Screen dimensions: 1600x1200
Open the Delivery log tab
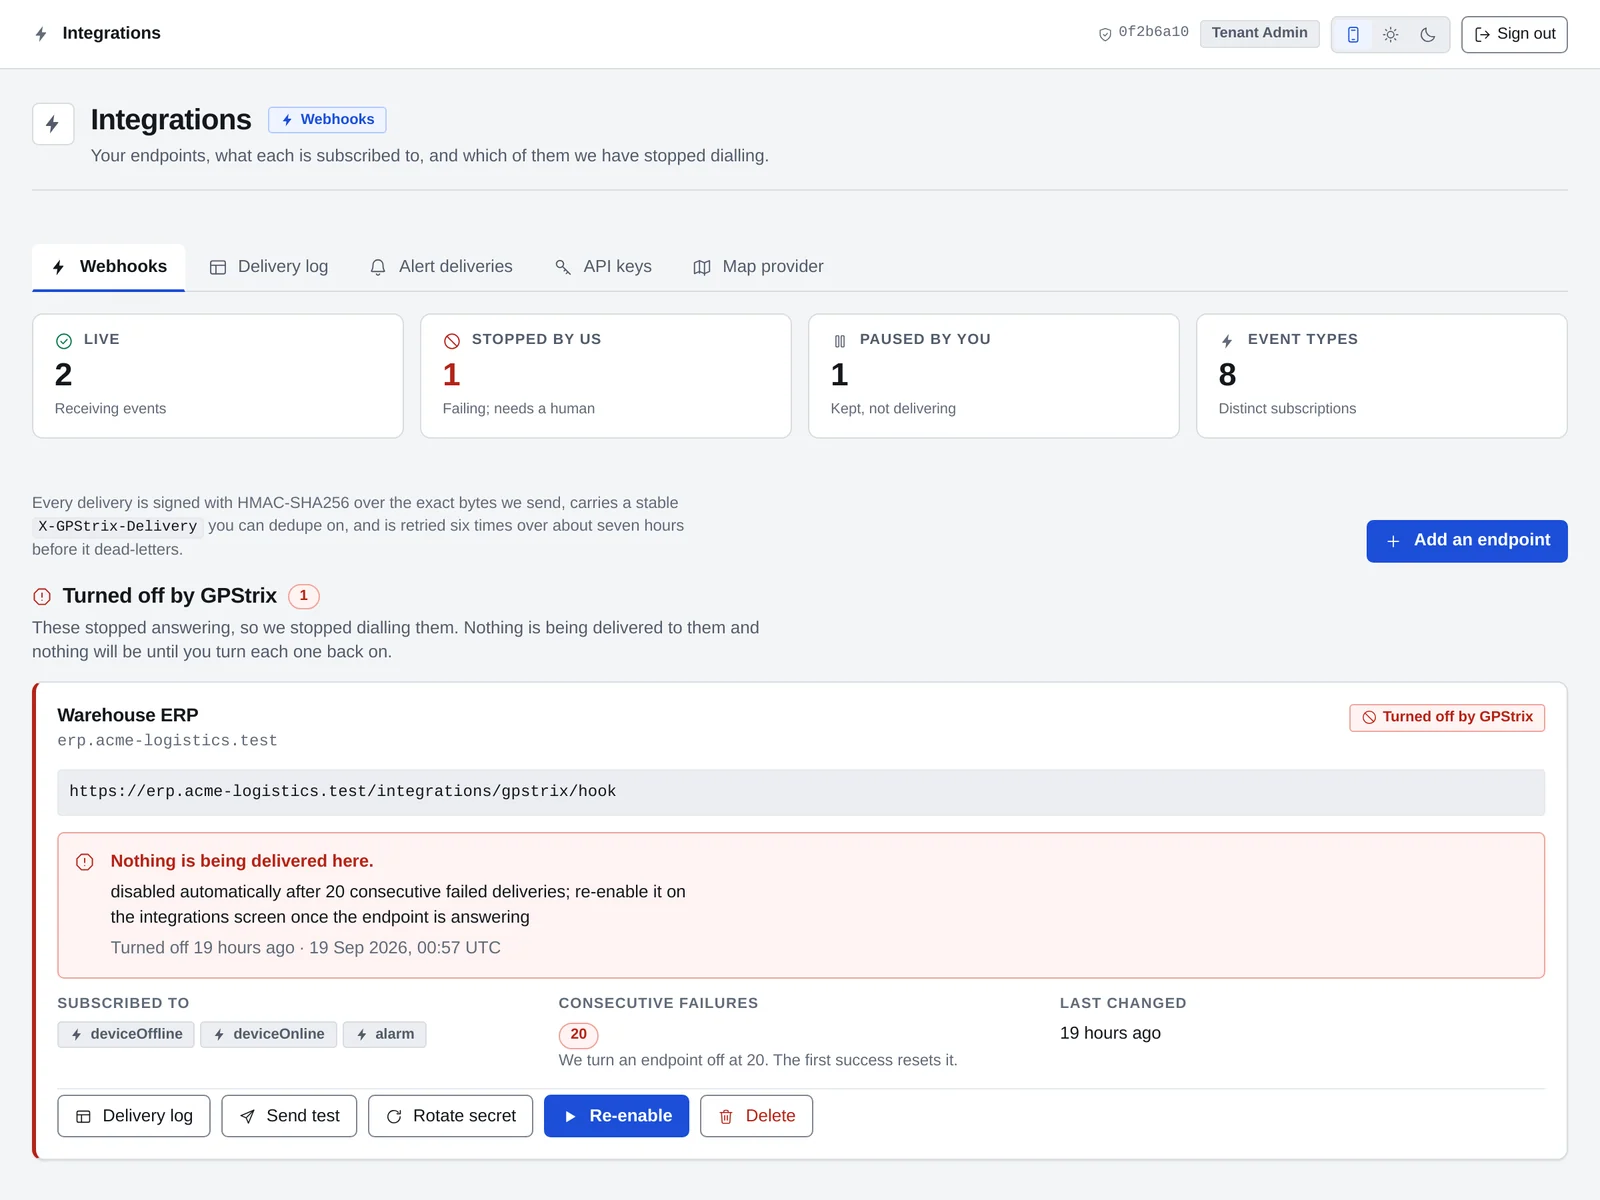pyautogui.click(x=268, y=267)
